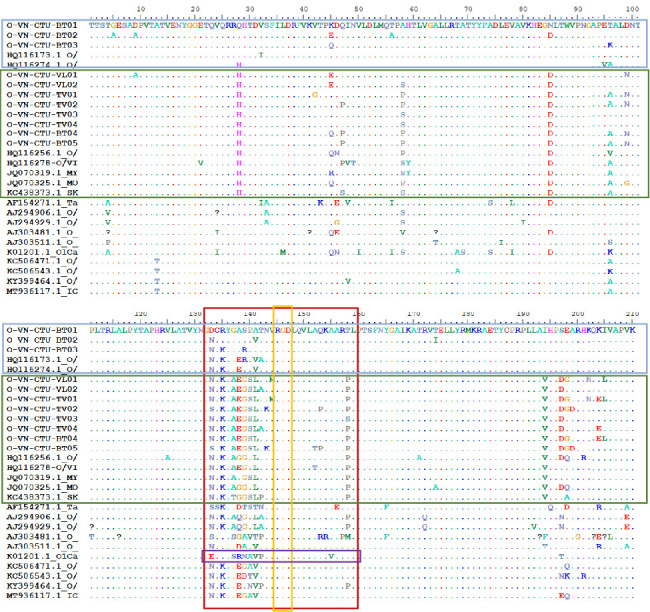Click label KC506543.1_O/ in the 120–210 block
650x612 pixels.
[x=42, y=576]
